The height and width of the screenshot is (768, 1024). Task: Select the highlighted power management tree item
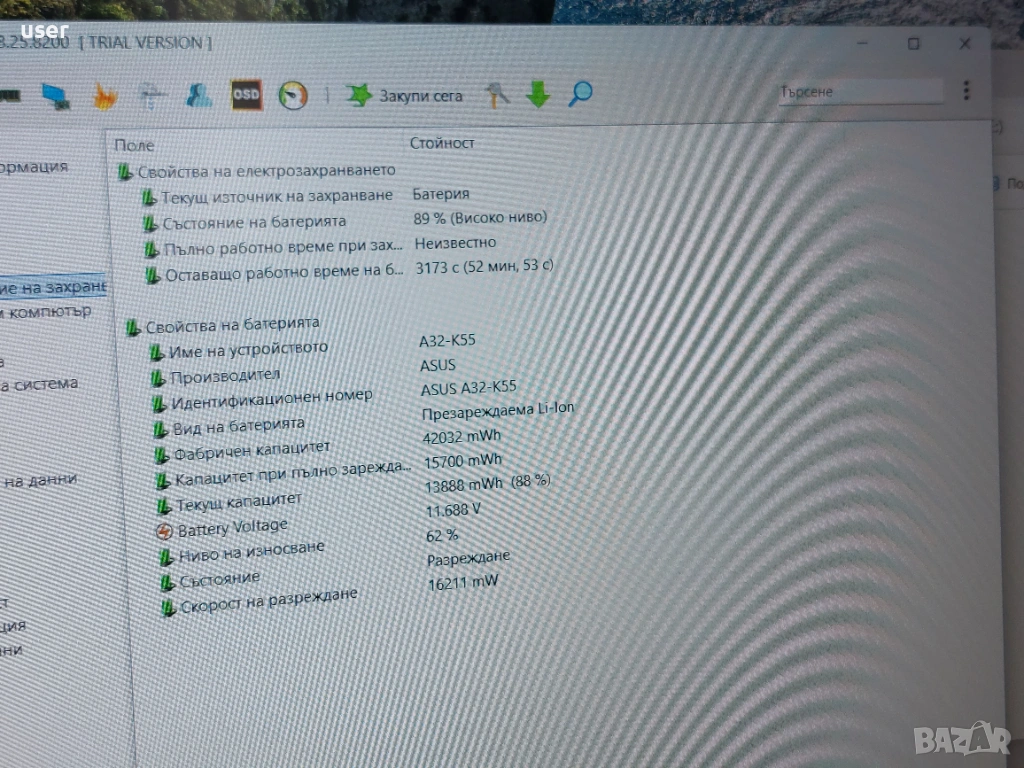(x=52, y=287)
